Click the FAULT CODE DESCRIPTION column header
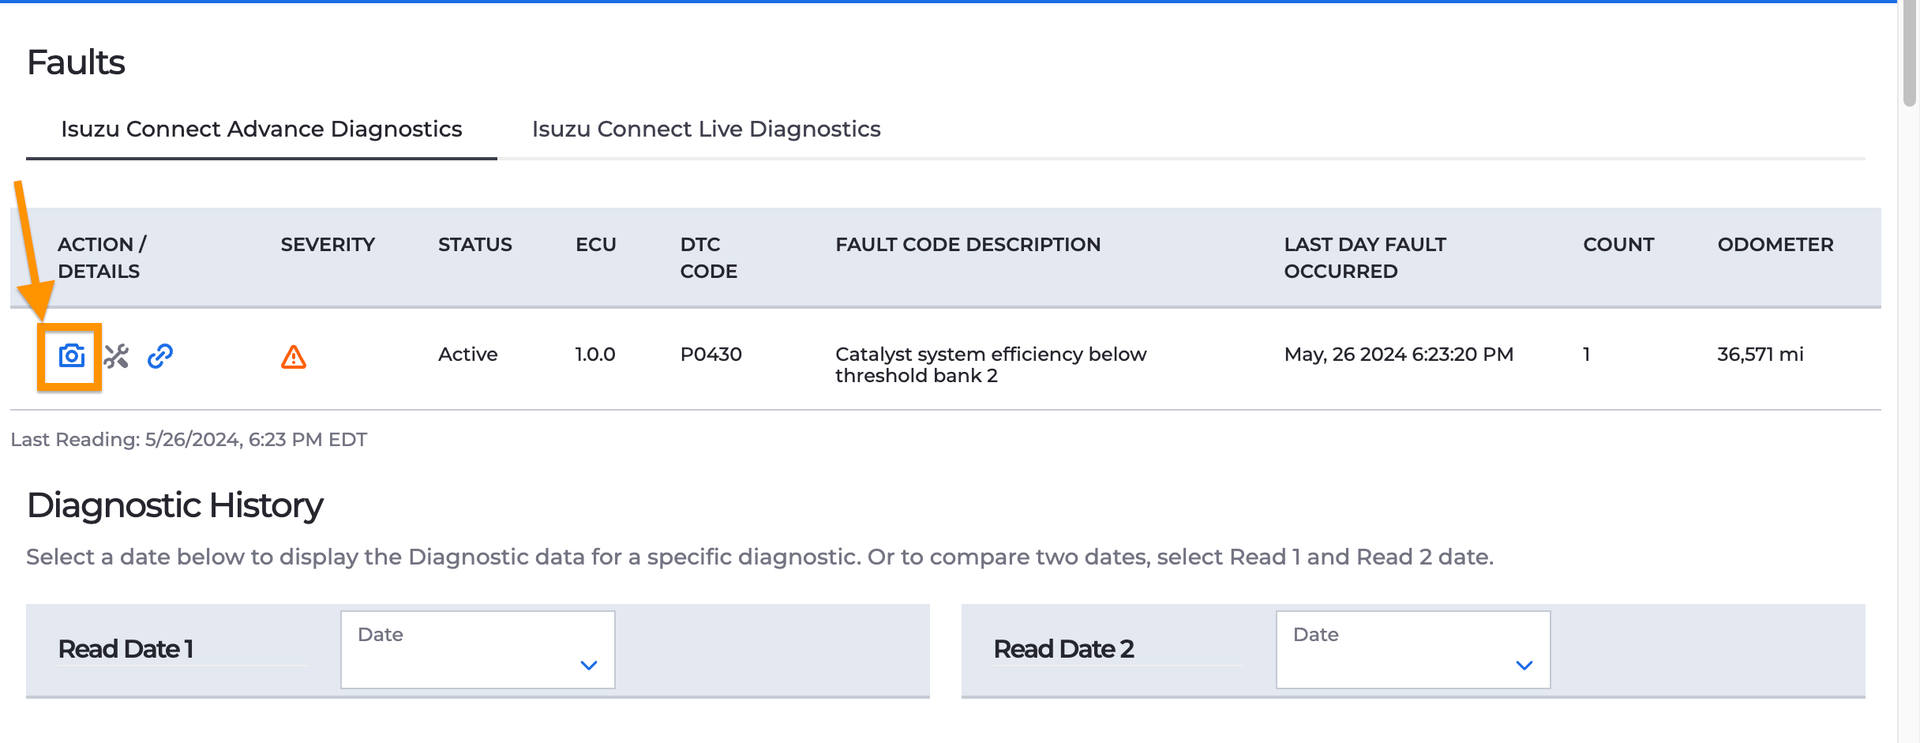Viewport: 1920px width, 743px height. click(968, 245)
